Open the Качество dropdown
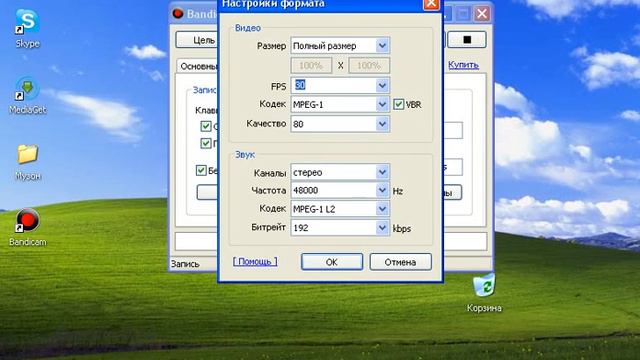Screen dimensions: 640x360 click(382, 124)
